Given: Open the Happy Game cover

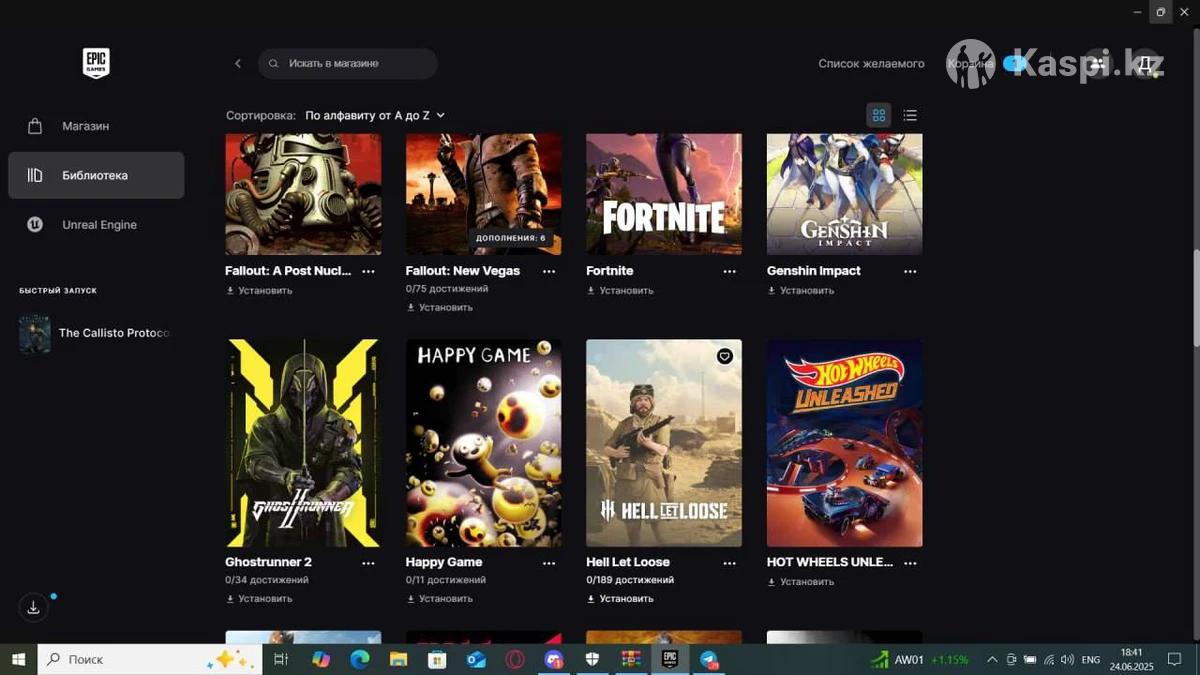Looking at the screenshot, I should (x=483, y=443).
